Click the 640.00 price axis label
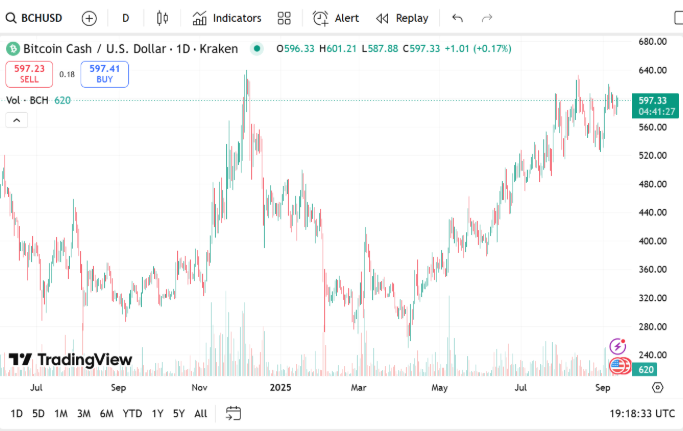 tap(652, 70)
